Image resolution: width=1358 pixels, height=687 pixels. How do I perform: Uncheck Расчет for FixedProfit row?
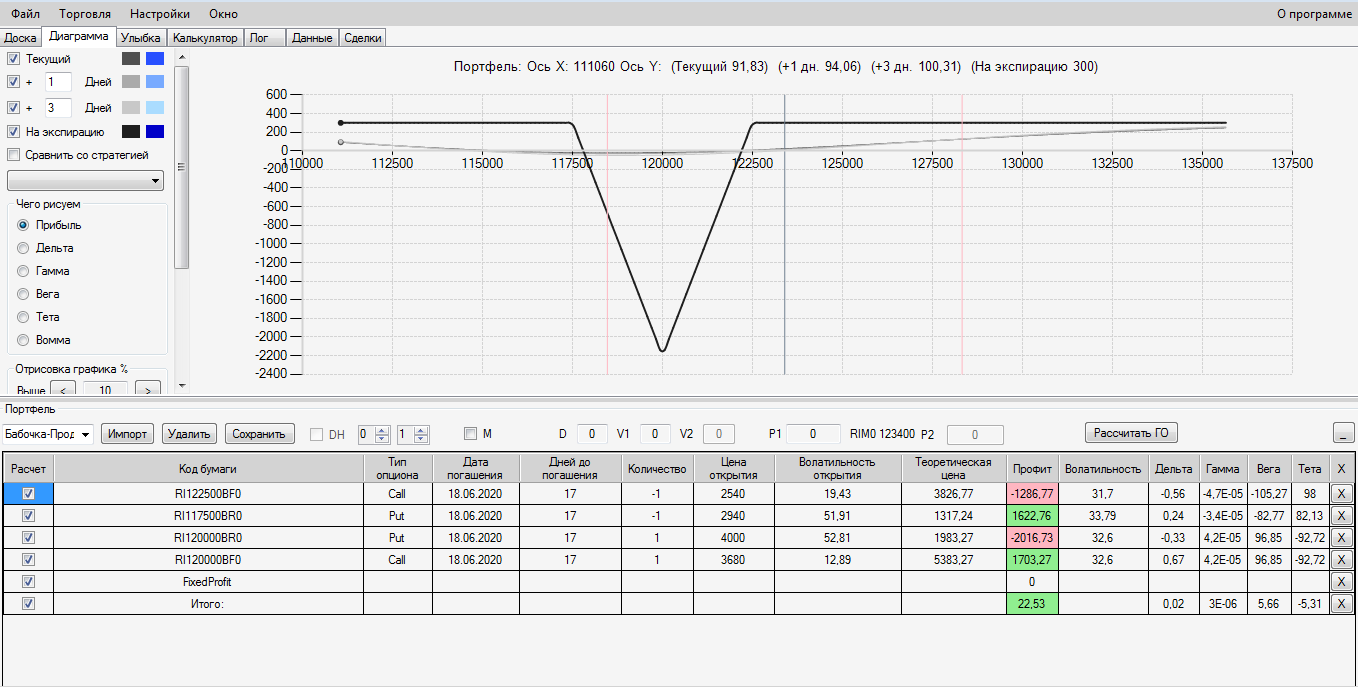28,582
